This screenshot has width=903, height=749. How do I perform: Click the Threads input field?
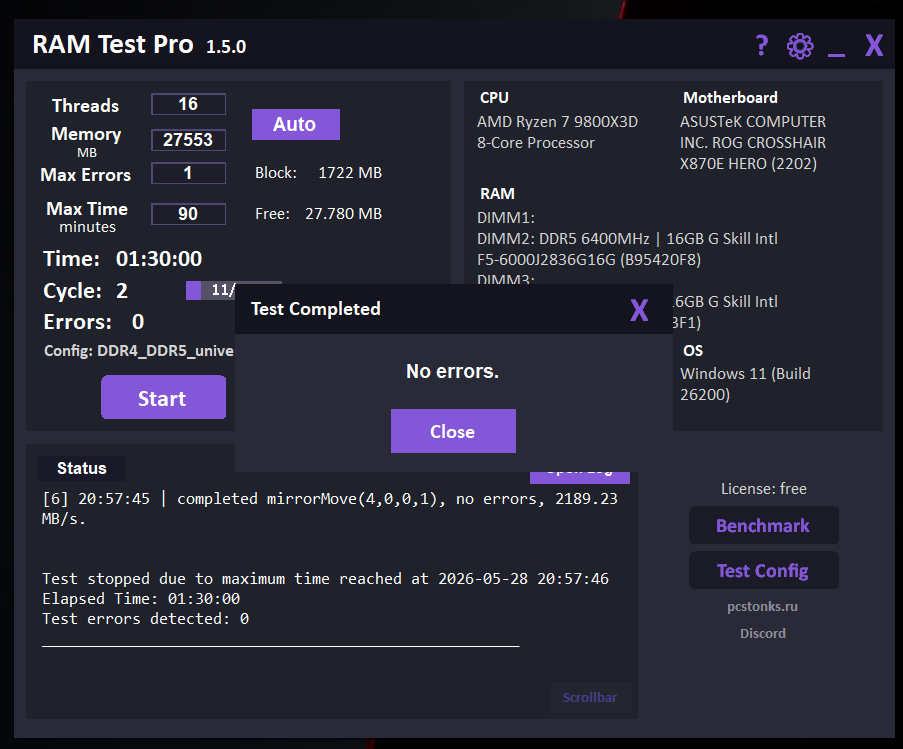pyautogui.click(x=188, y=104)
